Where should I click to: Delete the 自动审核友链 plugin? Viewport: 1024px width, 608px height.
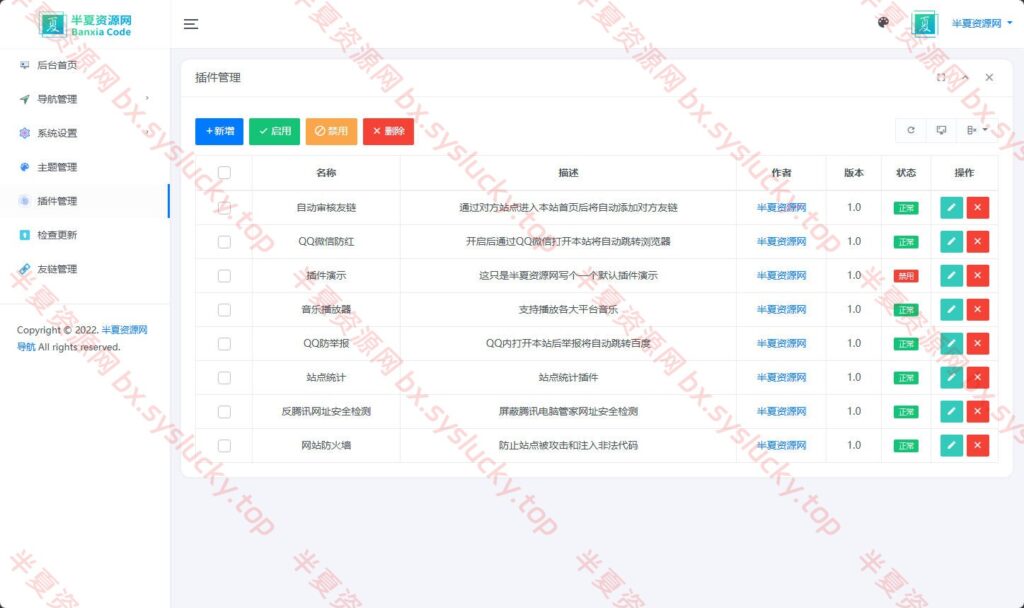point(978,208)
